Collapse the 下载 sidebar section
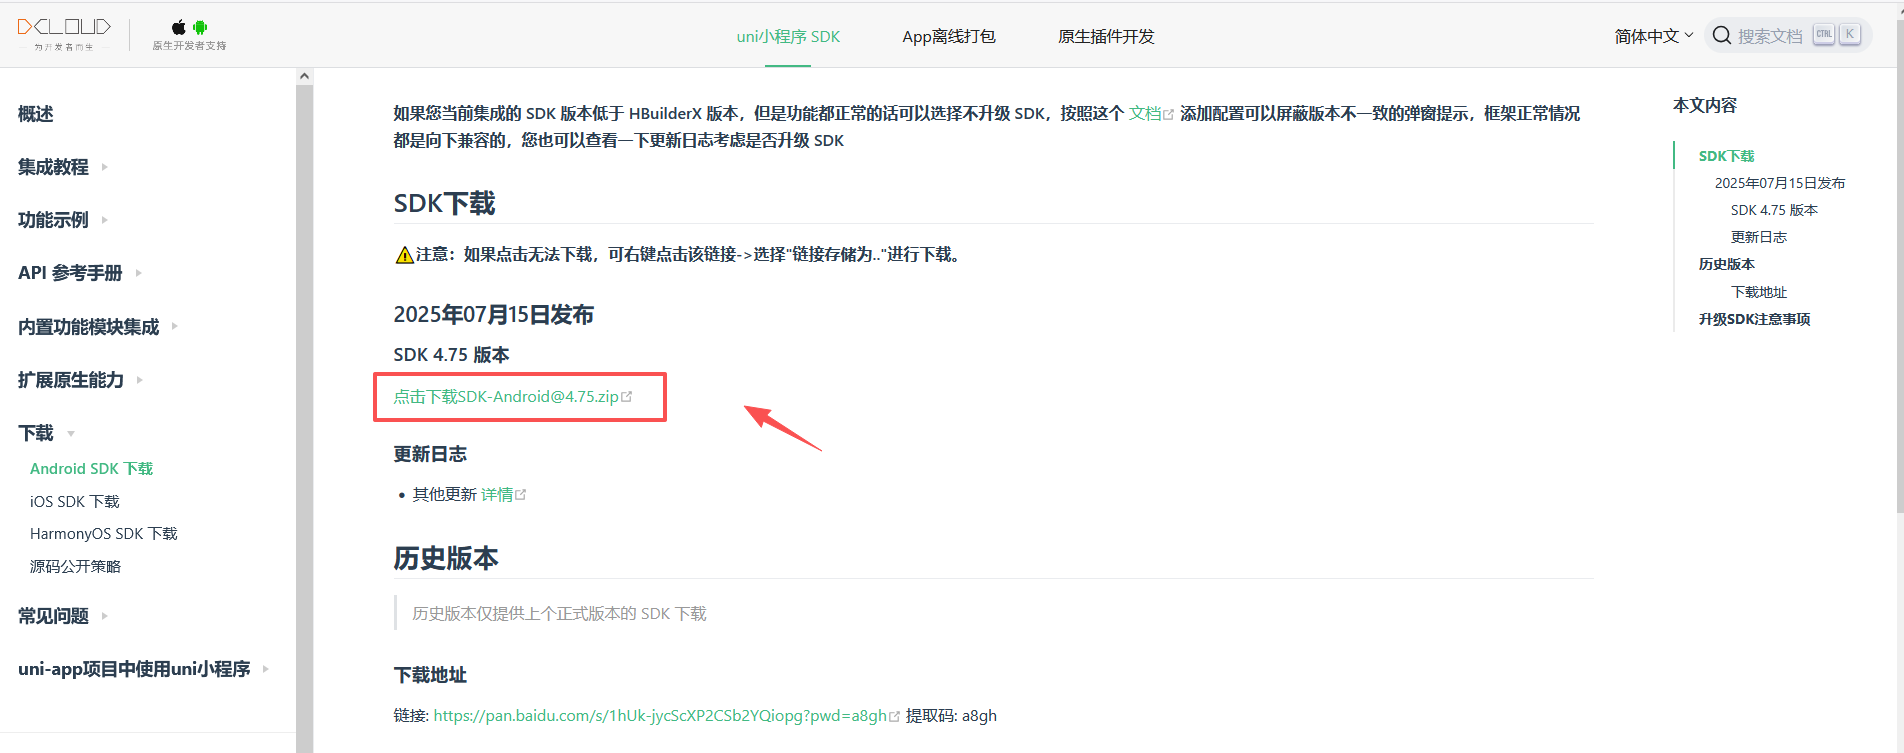This screenshot has width=1904, height=753. click(46, 433)
